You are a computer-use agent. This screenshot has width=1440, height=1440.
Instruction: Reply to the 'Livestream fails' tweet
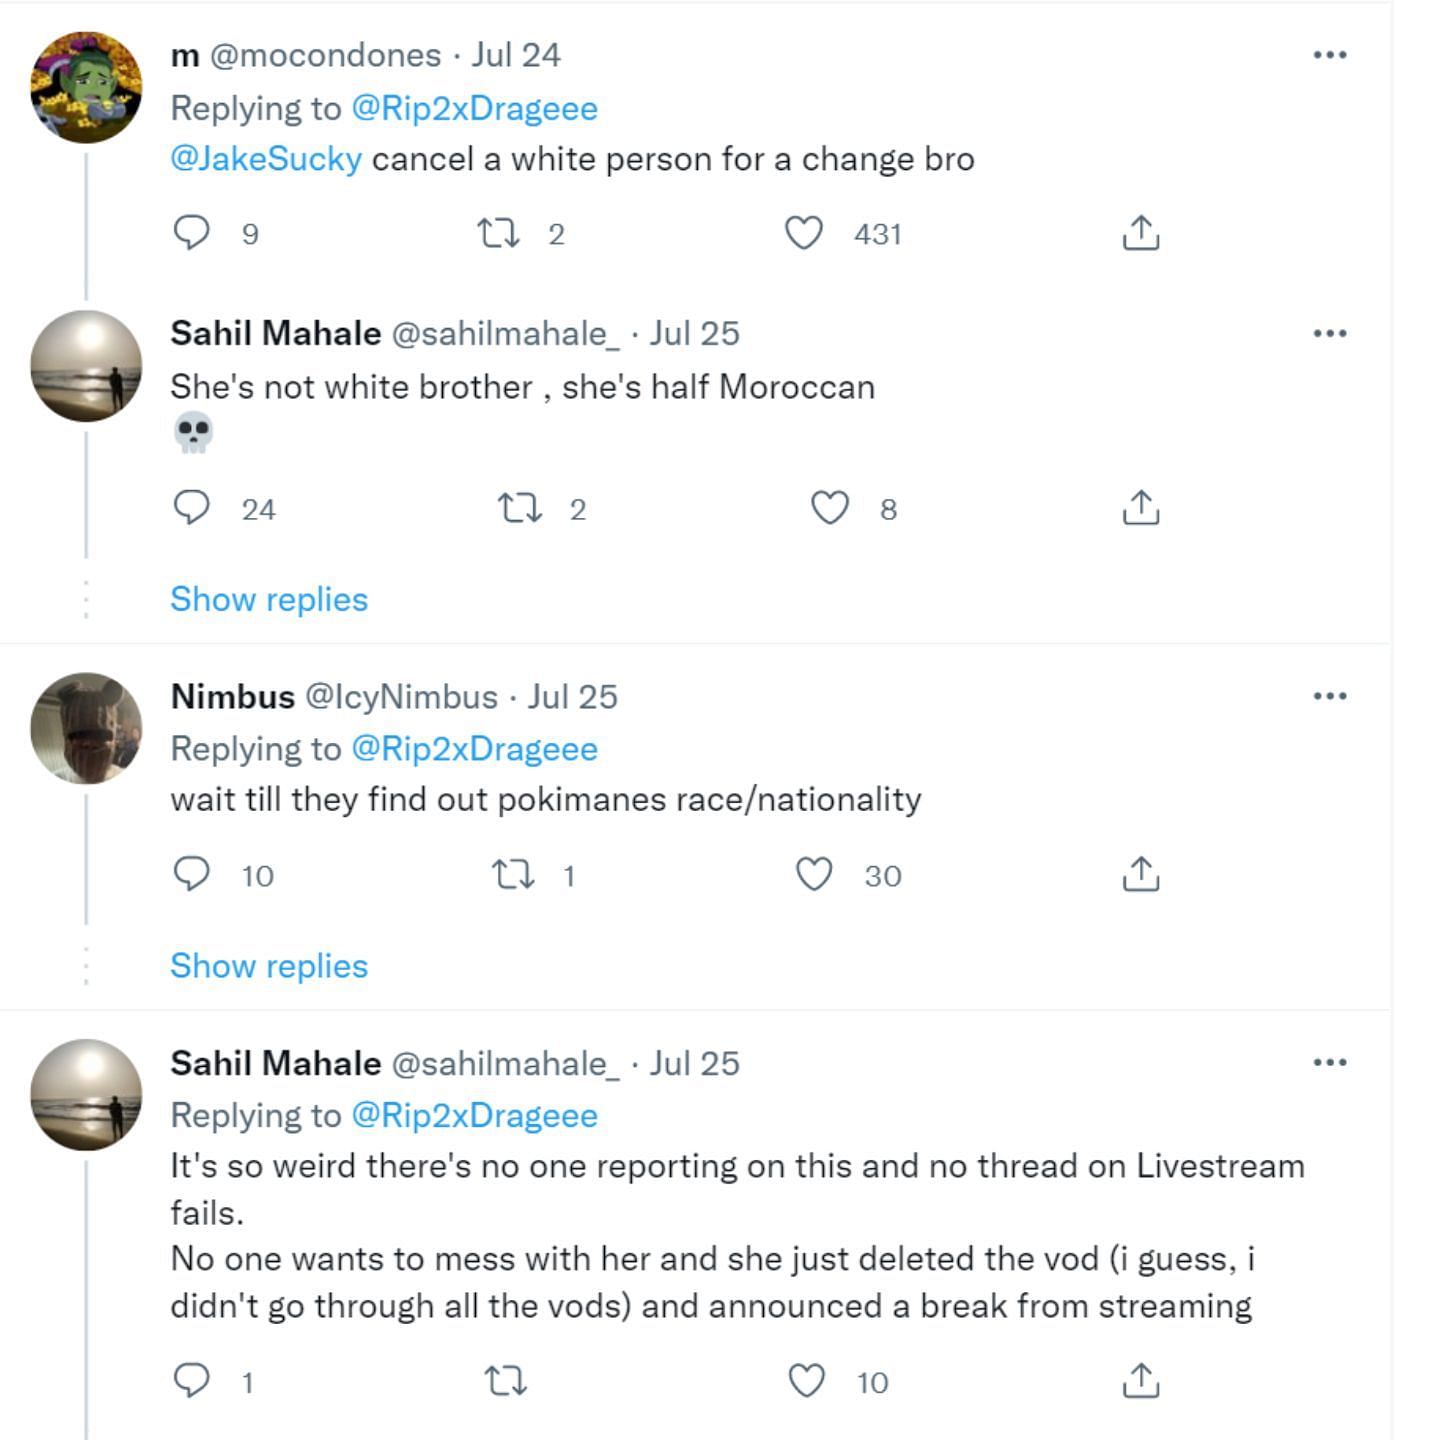point(191,1381)
